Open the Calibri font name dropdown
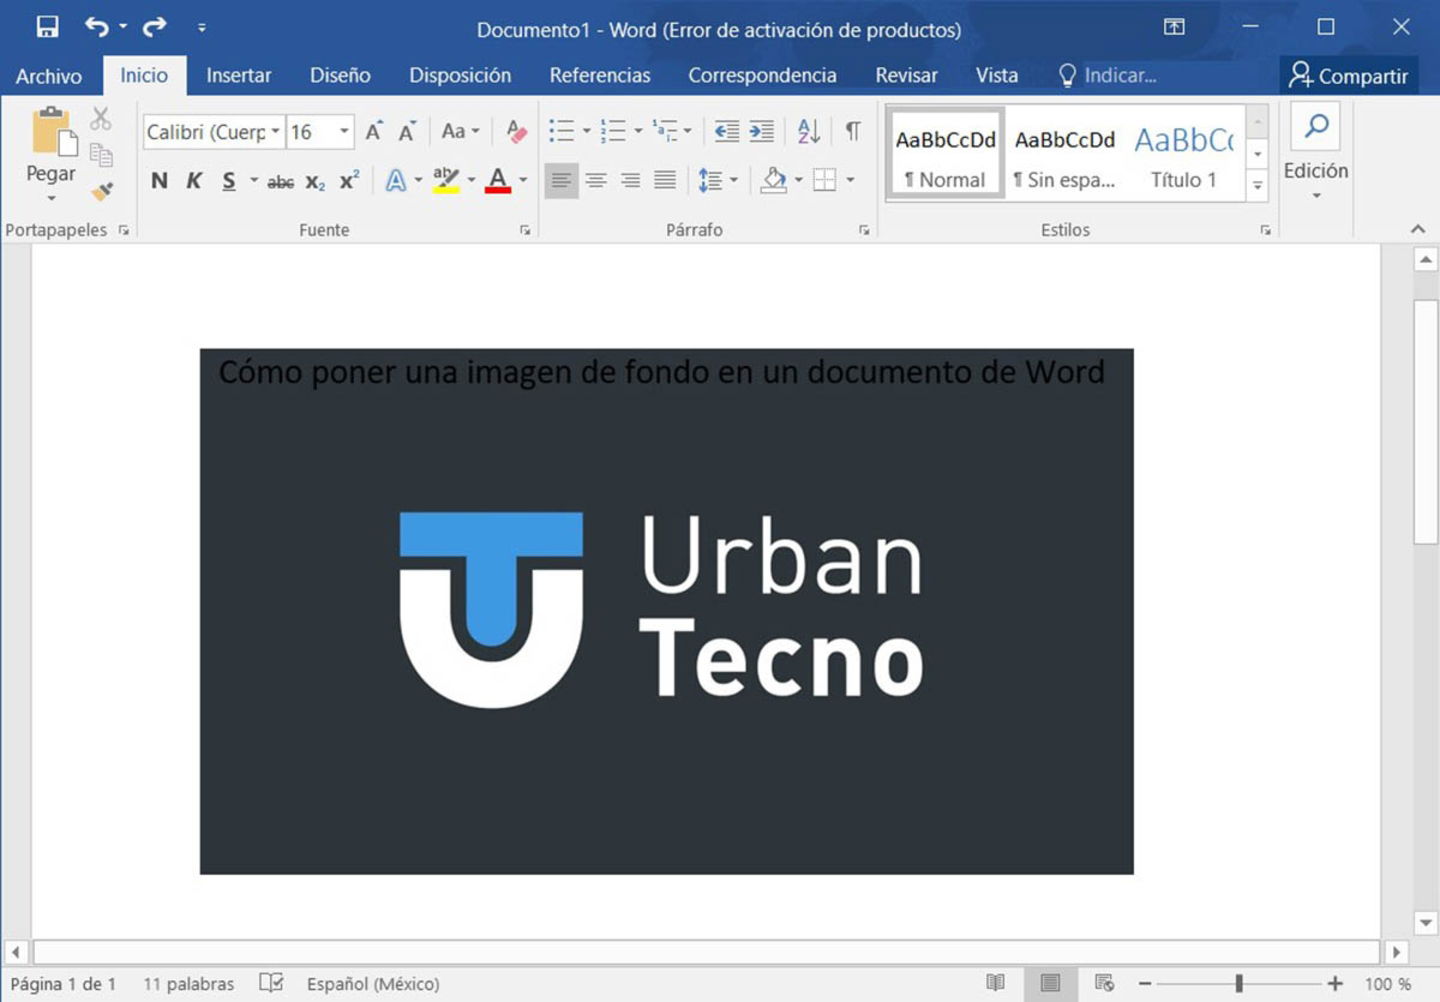Viewport: 1440px width, 1002px height. [274, 131]
